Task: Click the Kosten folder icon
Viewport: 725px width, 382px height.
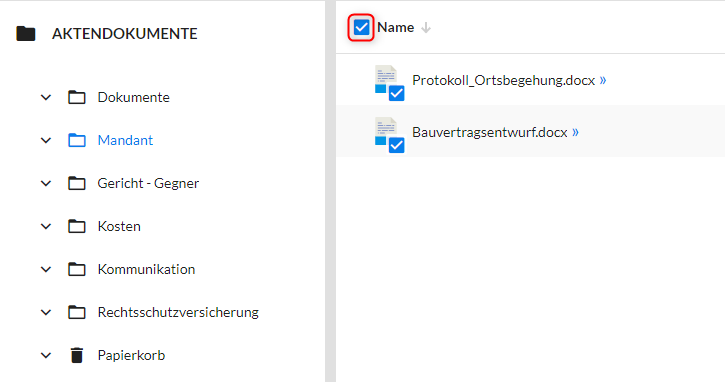Action: (x=77, y=226)
